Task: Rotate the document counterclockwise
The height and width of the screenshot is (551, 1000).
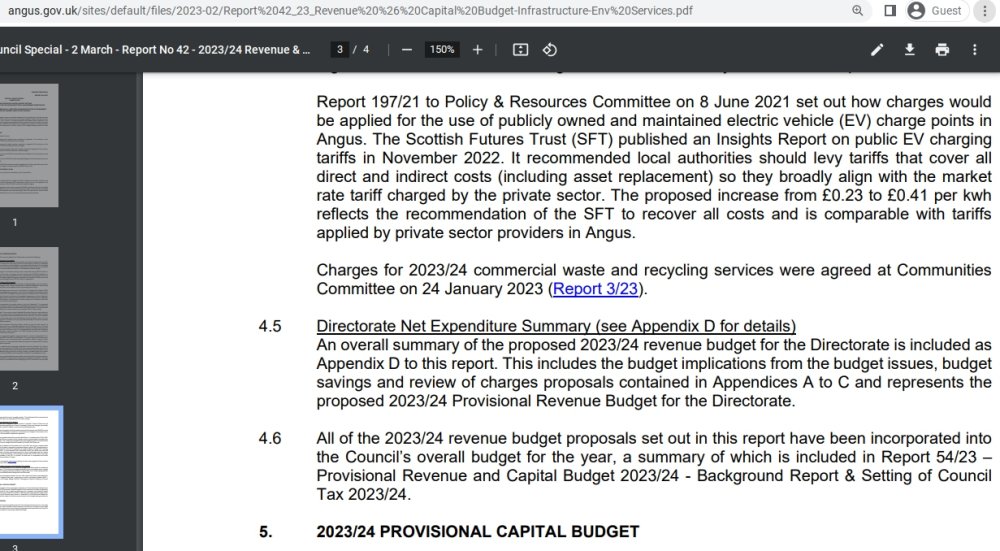Action: click(x=550, y=50)
